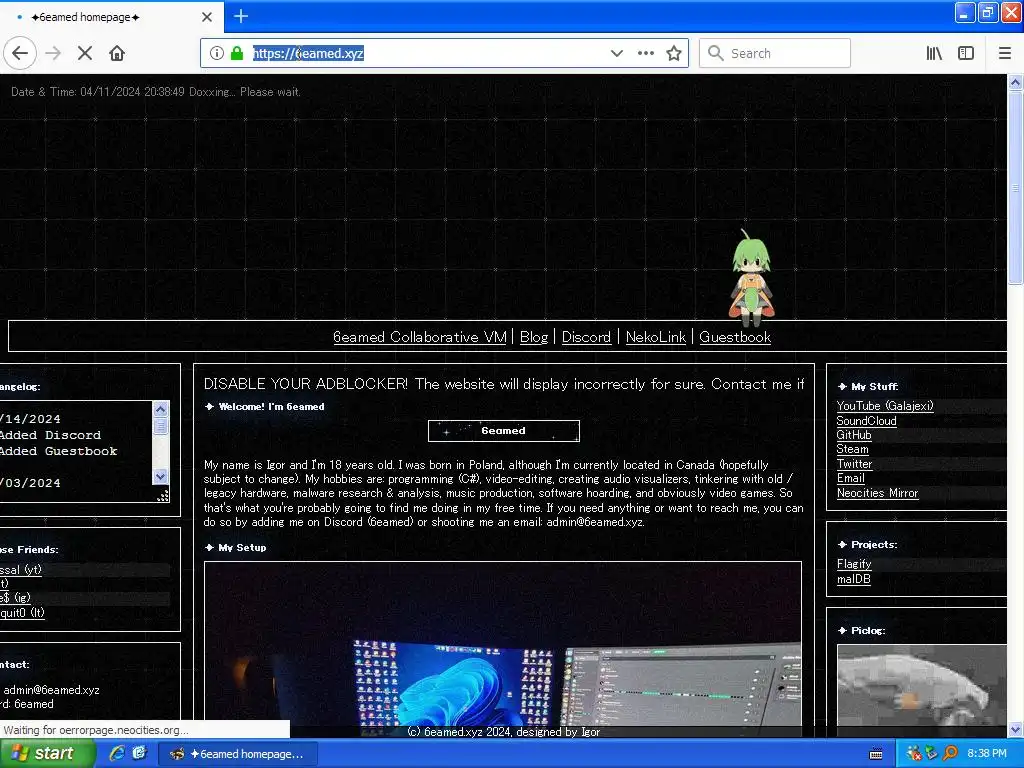Click the shield tray icon

[x=931, y=754]
